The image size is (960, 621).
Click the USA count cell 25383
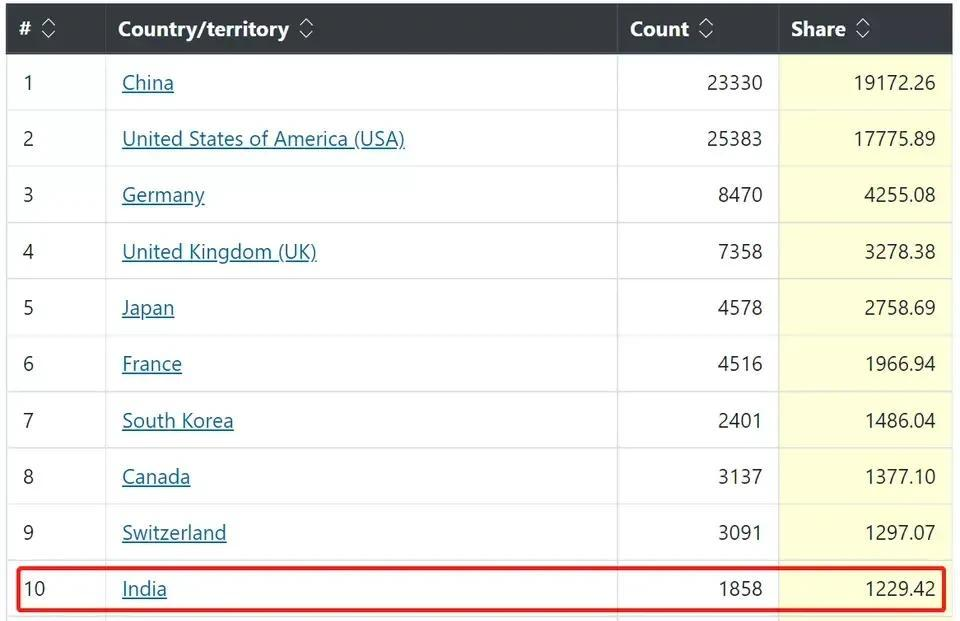click(734, 139)
